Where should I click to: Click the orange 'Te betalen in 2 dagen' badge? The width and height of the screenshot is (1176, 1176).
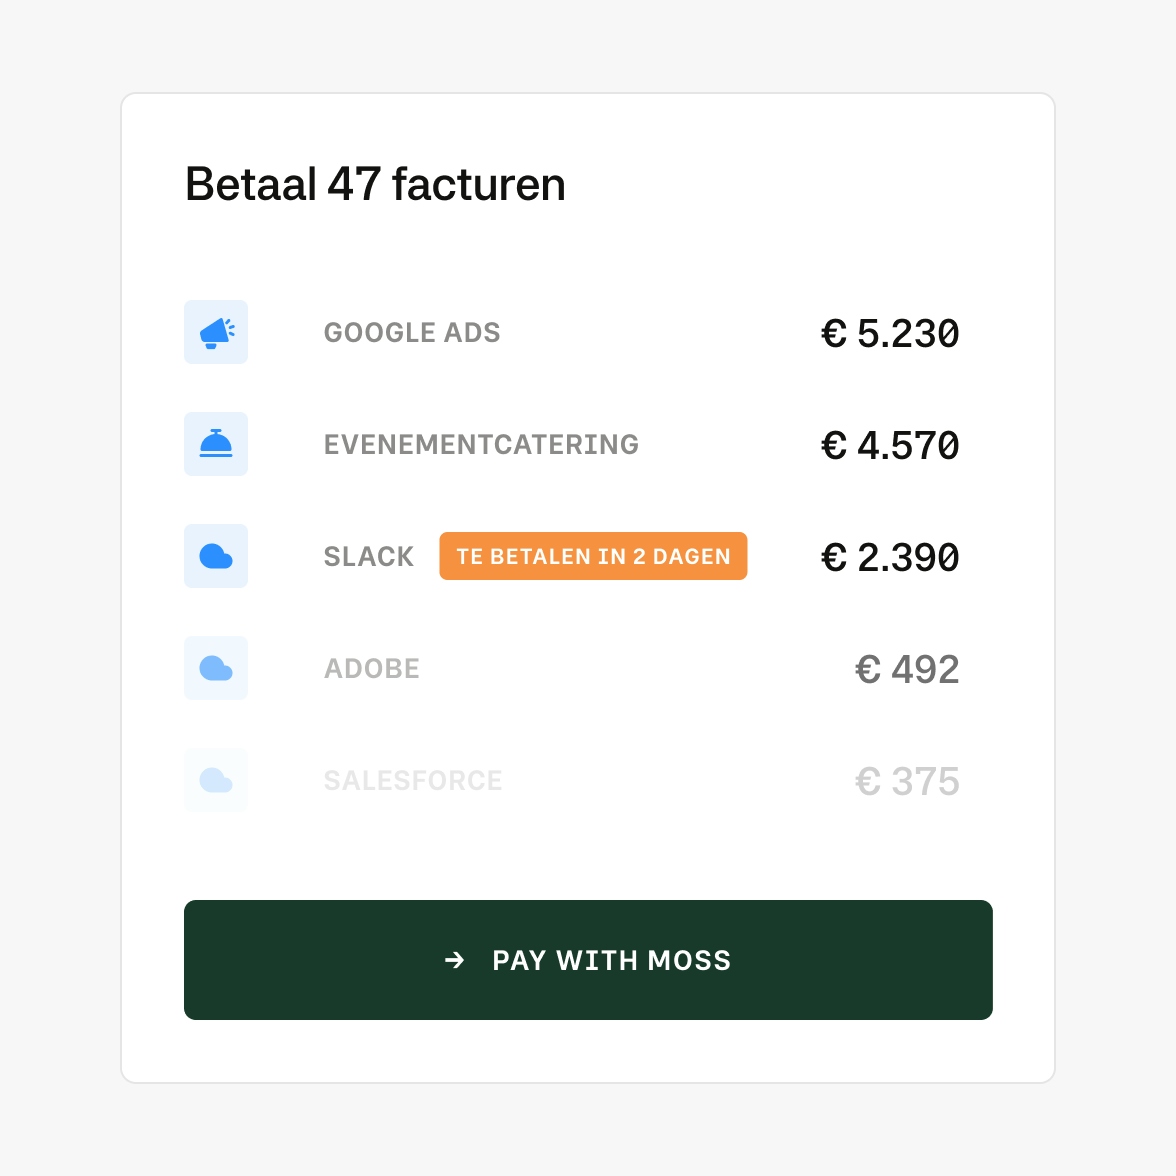pyautogui.click(x=593, y=556)
